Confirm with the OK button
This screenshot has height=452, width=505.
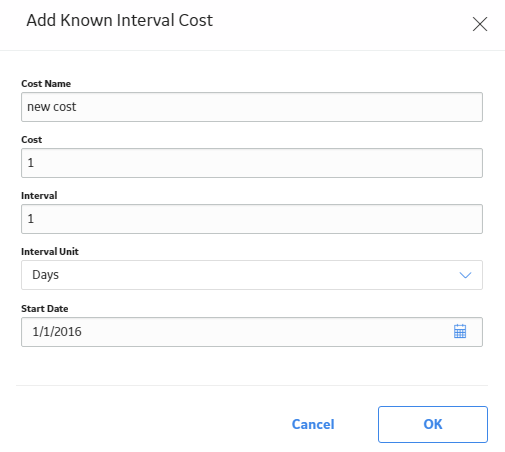pyautogui.click(x=433, y=424)
